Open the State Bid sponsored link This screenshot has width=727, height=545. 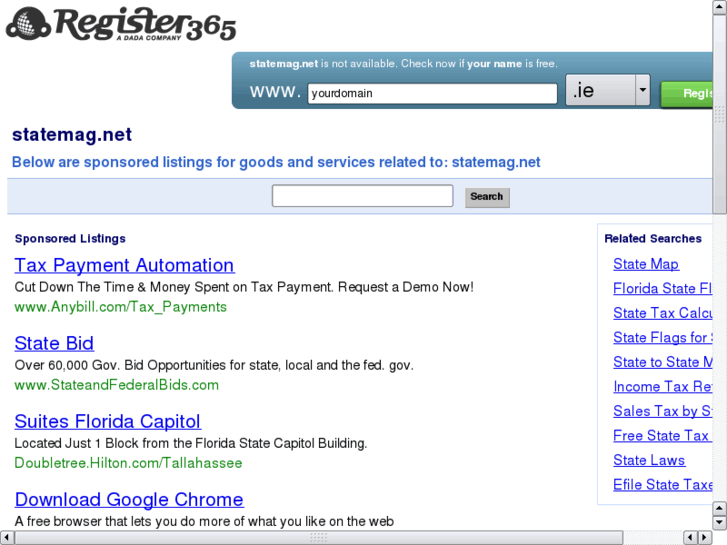point(54,343)
